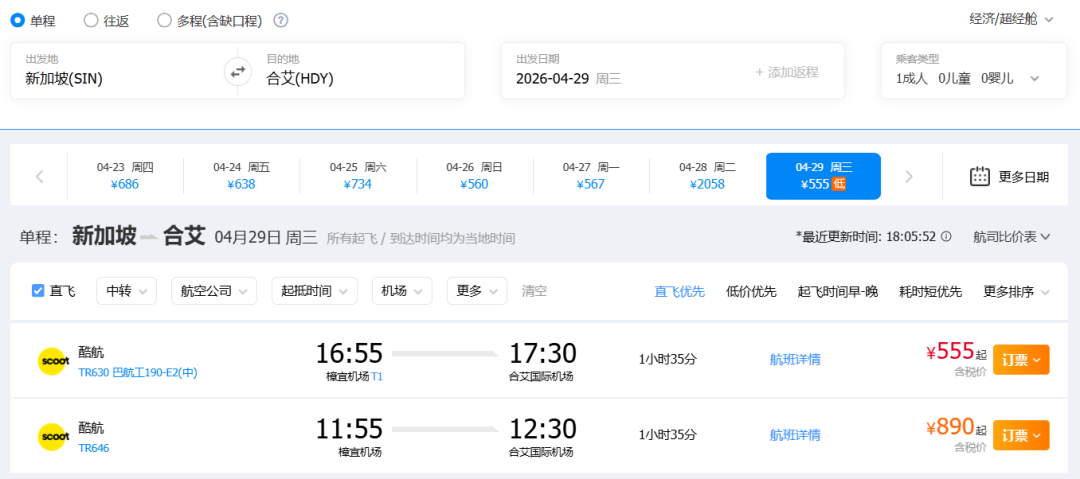1080x479 pixels.
Task: Click the previous dates left arrow
Action: [40, 177]
